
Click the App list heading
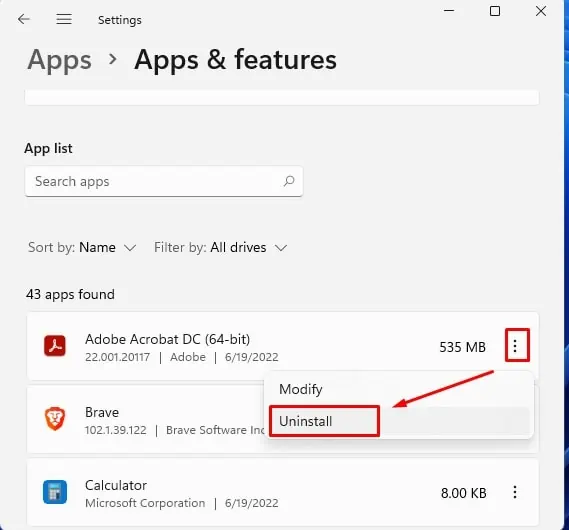pos(48,148)
